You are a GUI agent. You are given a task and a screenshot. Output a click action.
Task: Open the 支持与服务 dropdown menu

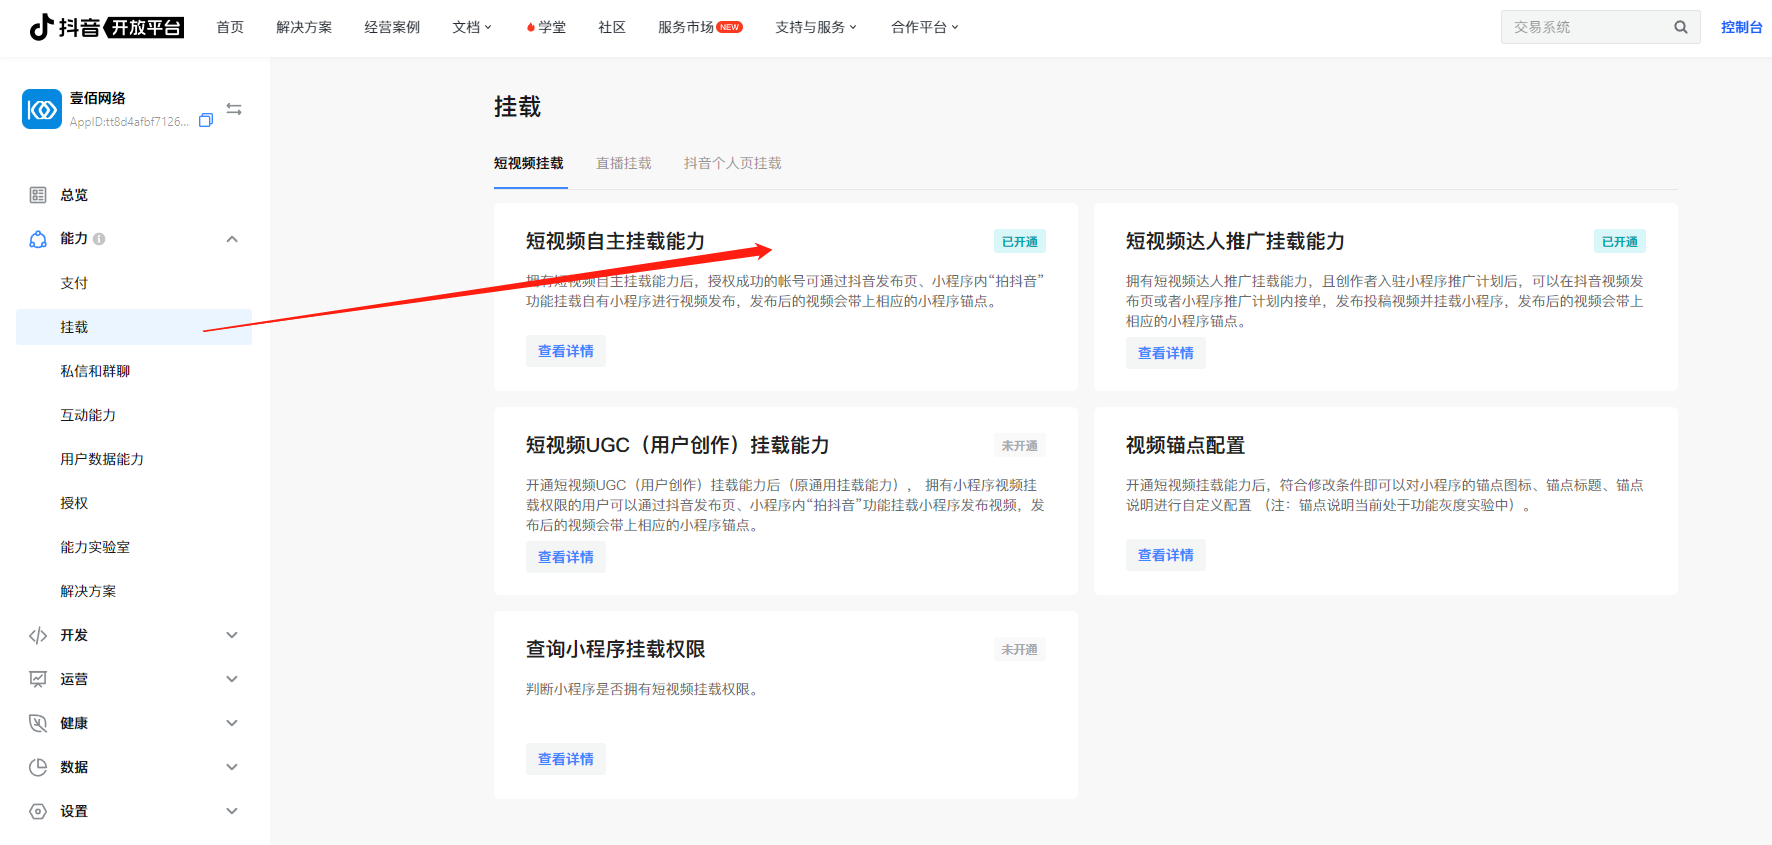pyautogui.click(x=816, y=27)
